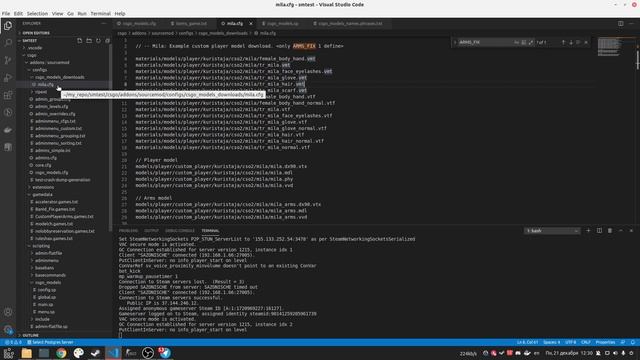Open the Explorer view in activity bar
Viewport: 640px width, 360px height.
pyautogui.click(x=8, y=25)
